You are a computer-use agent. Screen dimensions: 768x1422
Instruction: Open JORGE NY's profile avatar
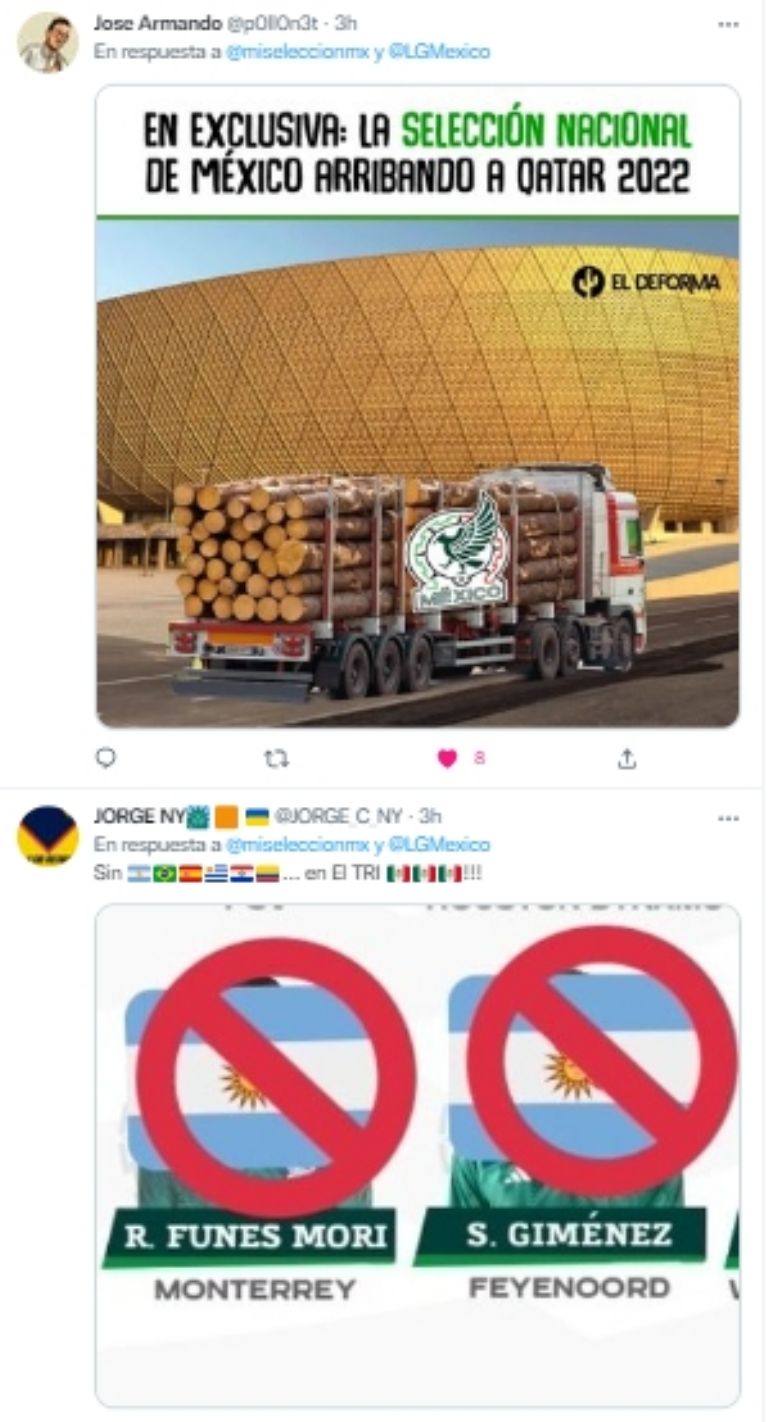pyautogui.click(x=47, y=835)
